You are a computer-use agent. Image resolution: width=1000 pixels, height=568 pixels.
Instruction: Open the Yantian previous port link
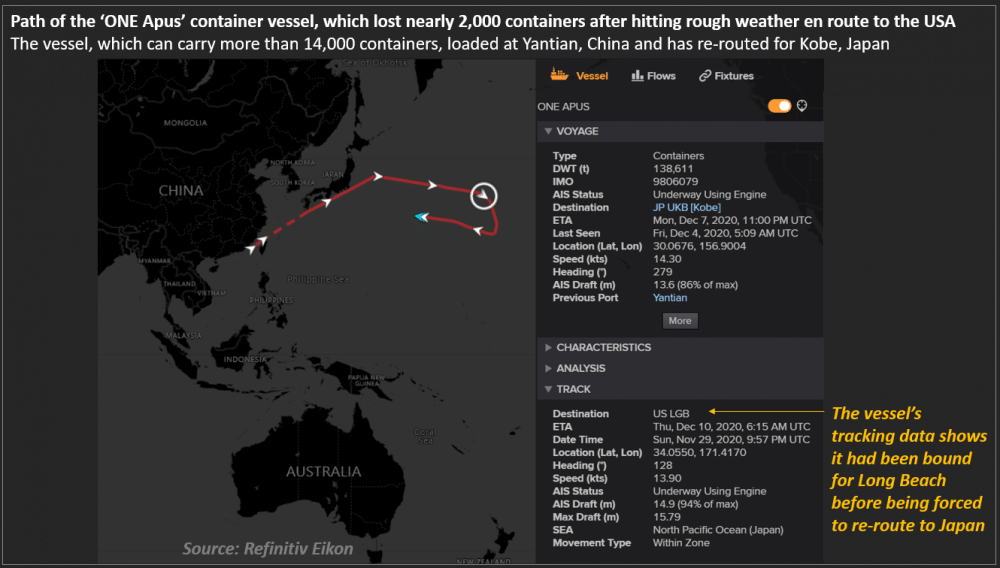669,297
